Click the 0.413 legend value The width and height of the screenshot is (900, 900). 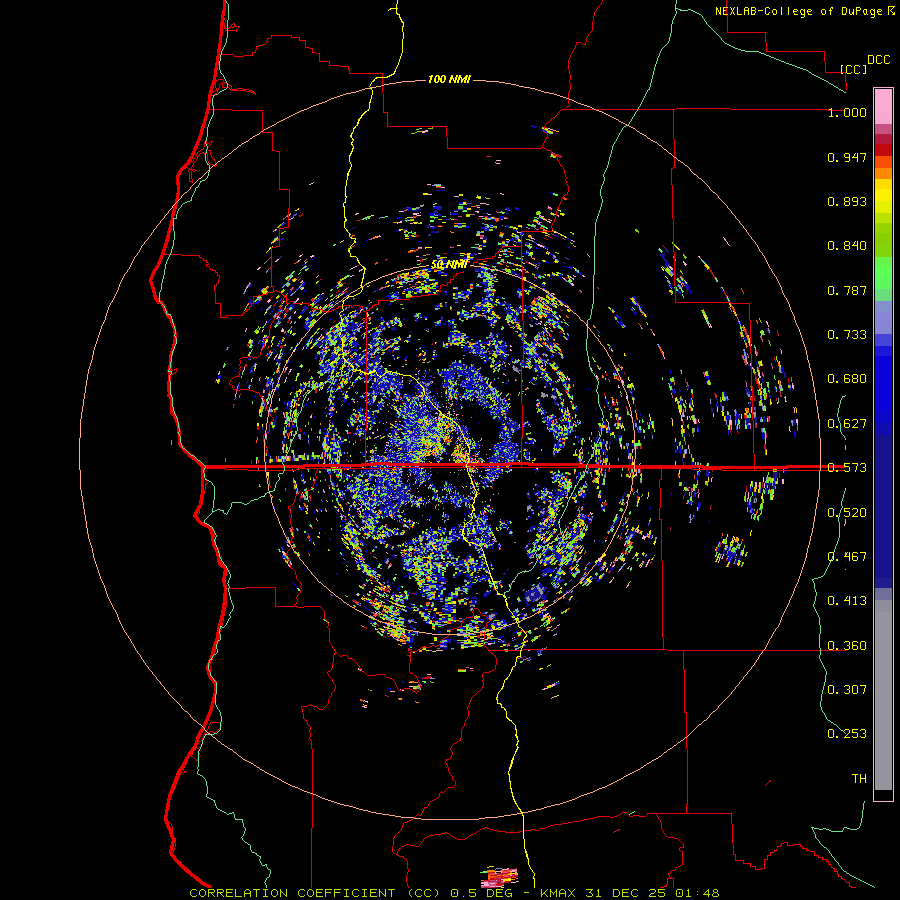[x=847, y=601]
